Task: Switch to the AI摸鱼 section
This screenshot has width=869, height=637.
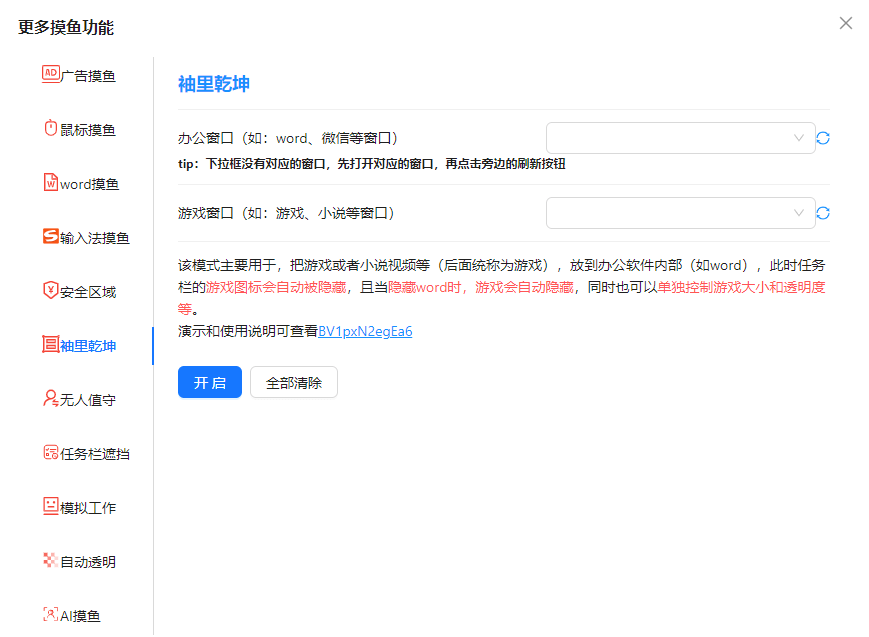Action: pos(80,616)
